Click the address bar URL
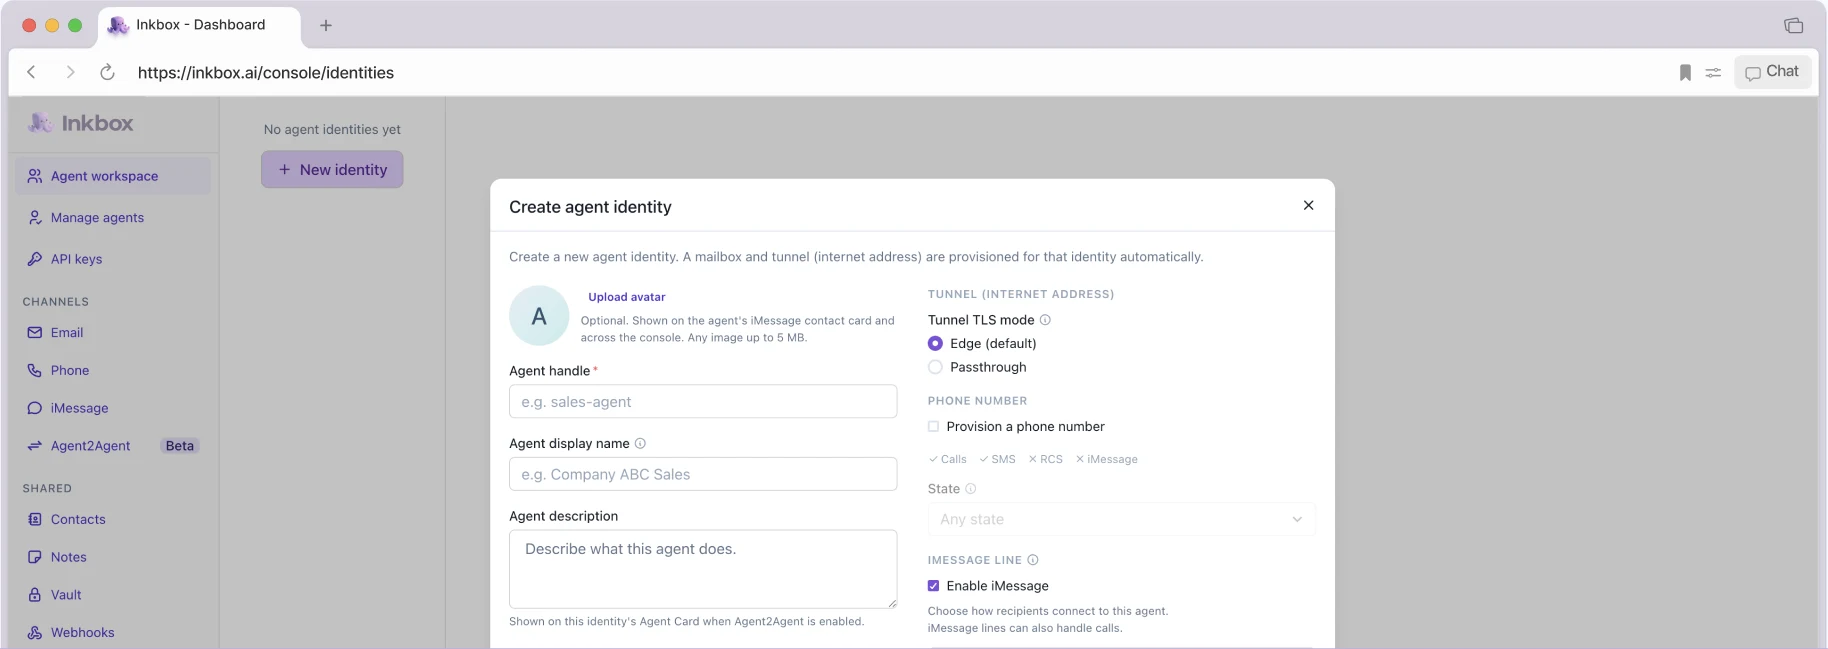1828x649 pixels. [266, 72]
